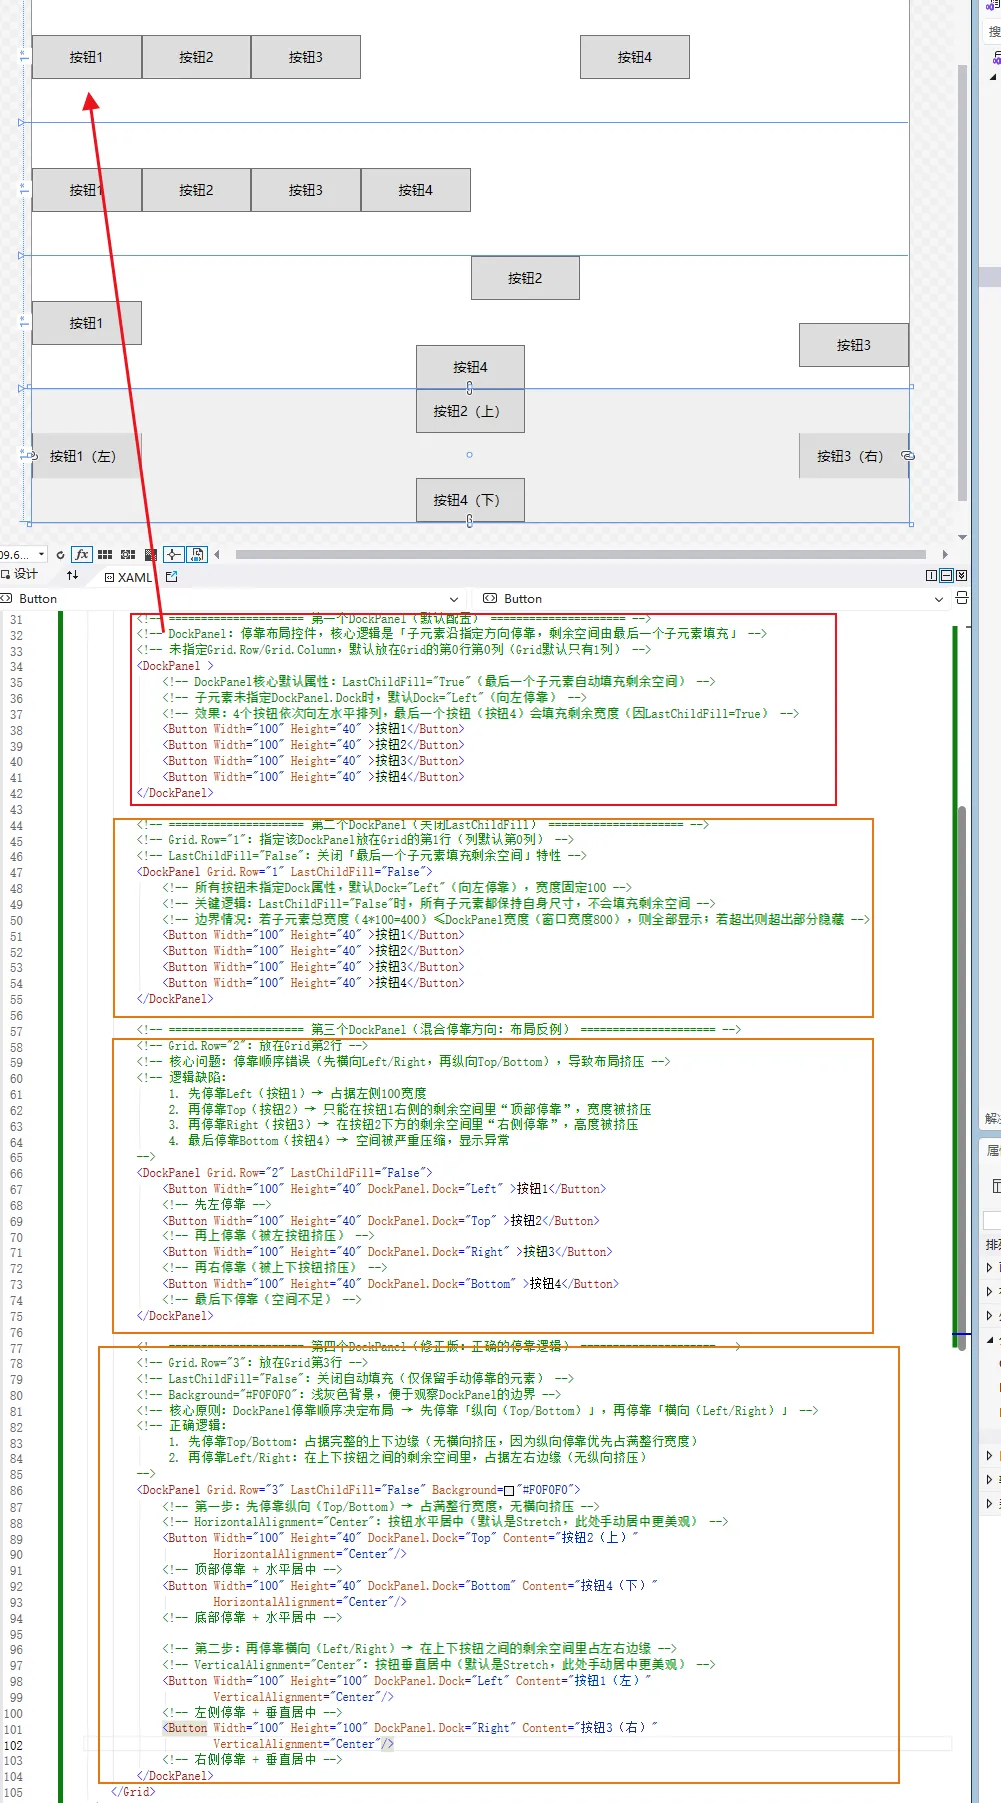
Task: Click the Background #F0F0F0 color swatch on line 86
Action: pos(509,1490)
